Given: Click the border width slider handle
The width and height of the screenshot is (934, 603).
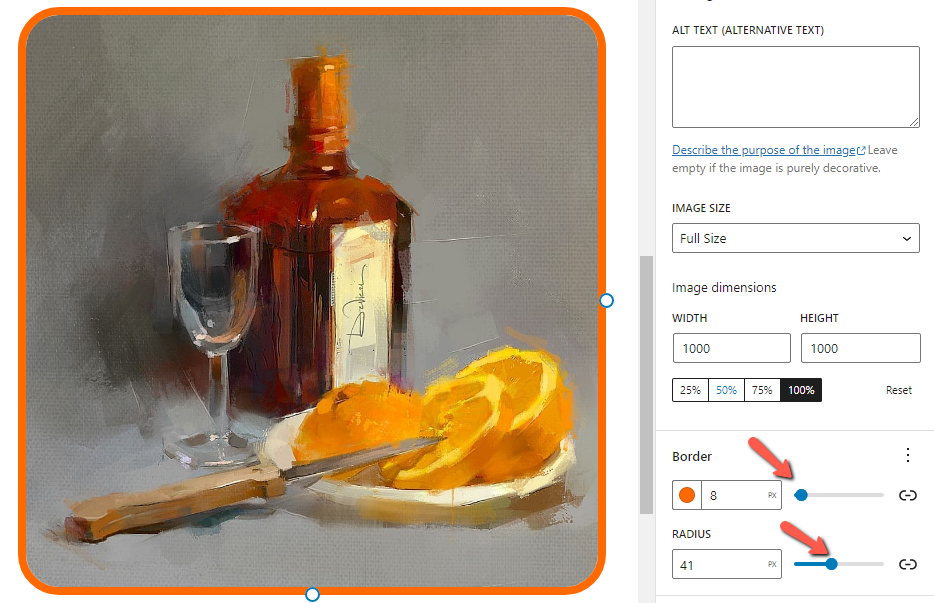Looking at the screenshot, I should point(801,494).
